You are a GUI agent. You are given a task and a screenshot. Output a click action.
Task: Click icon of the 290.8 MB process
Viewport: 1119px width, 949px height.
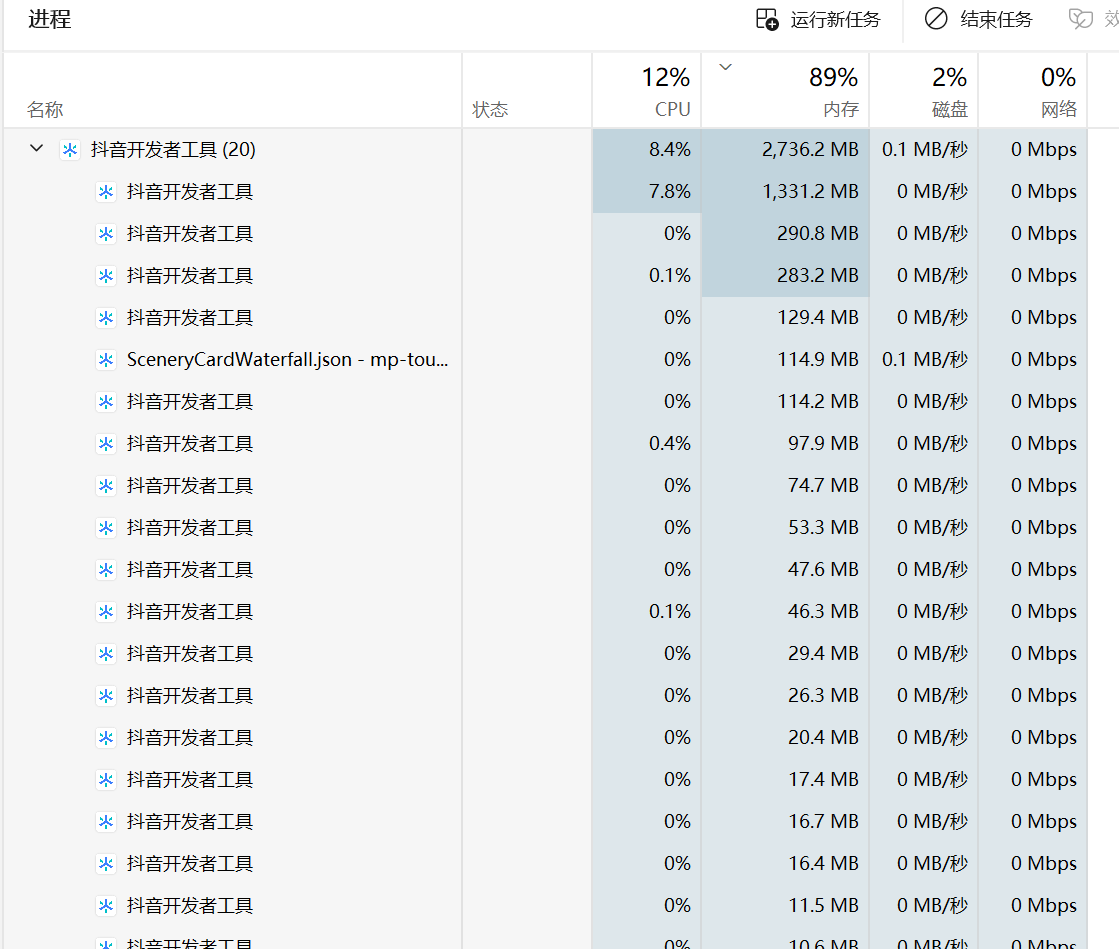coord(106,234)
